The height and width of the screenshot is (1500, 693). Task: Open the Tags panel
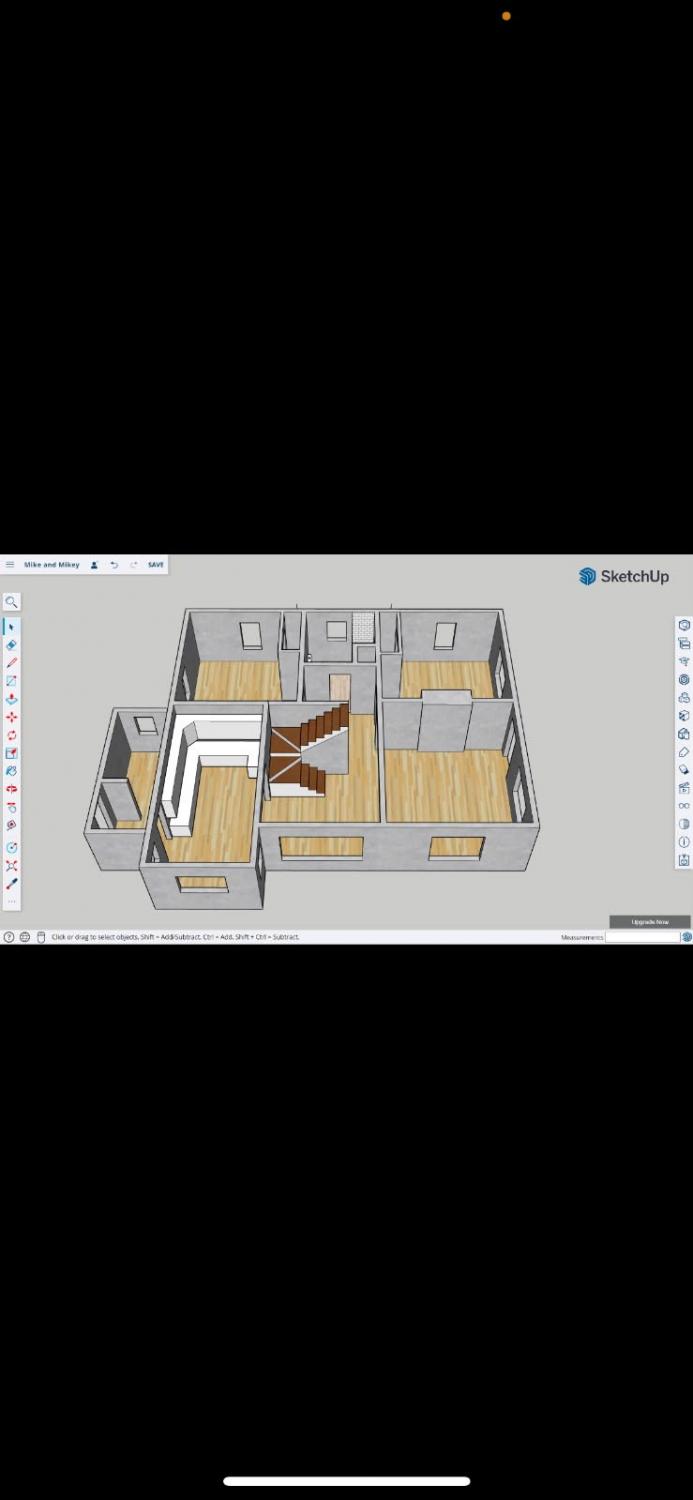(684, 752)
